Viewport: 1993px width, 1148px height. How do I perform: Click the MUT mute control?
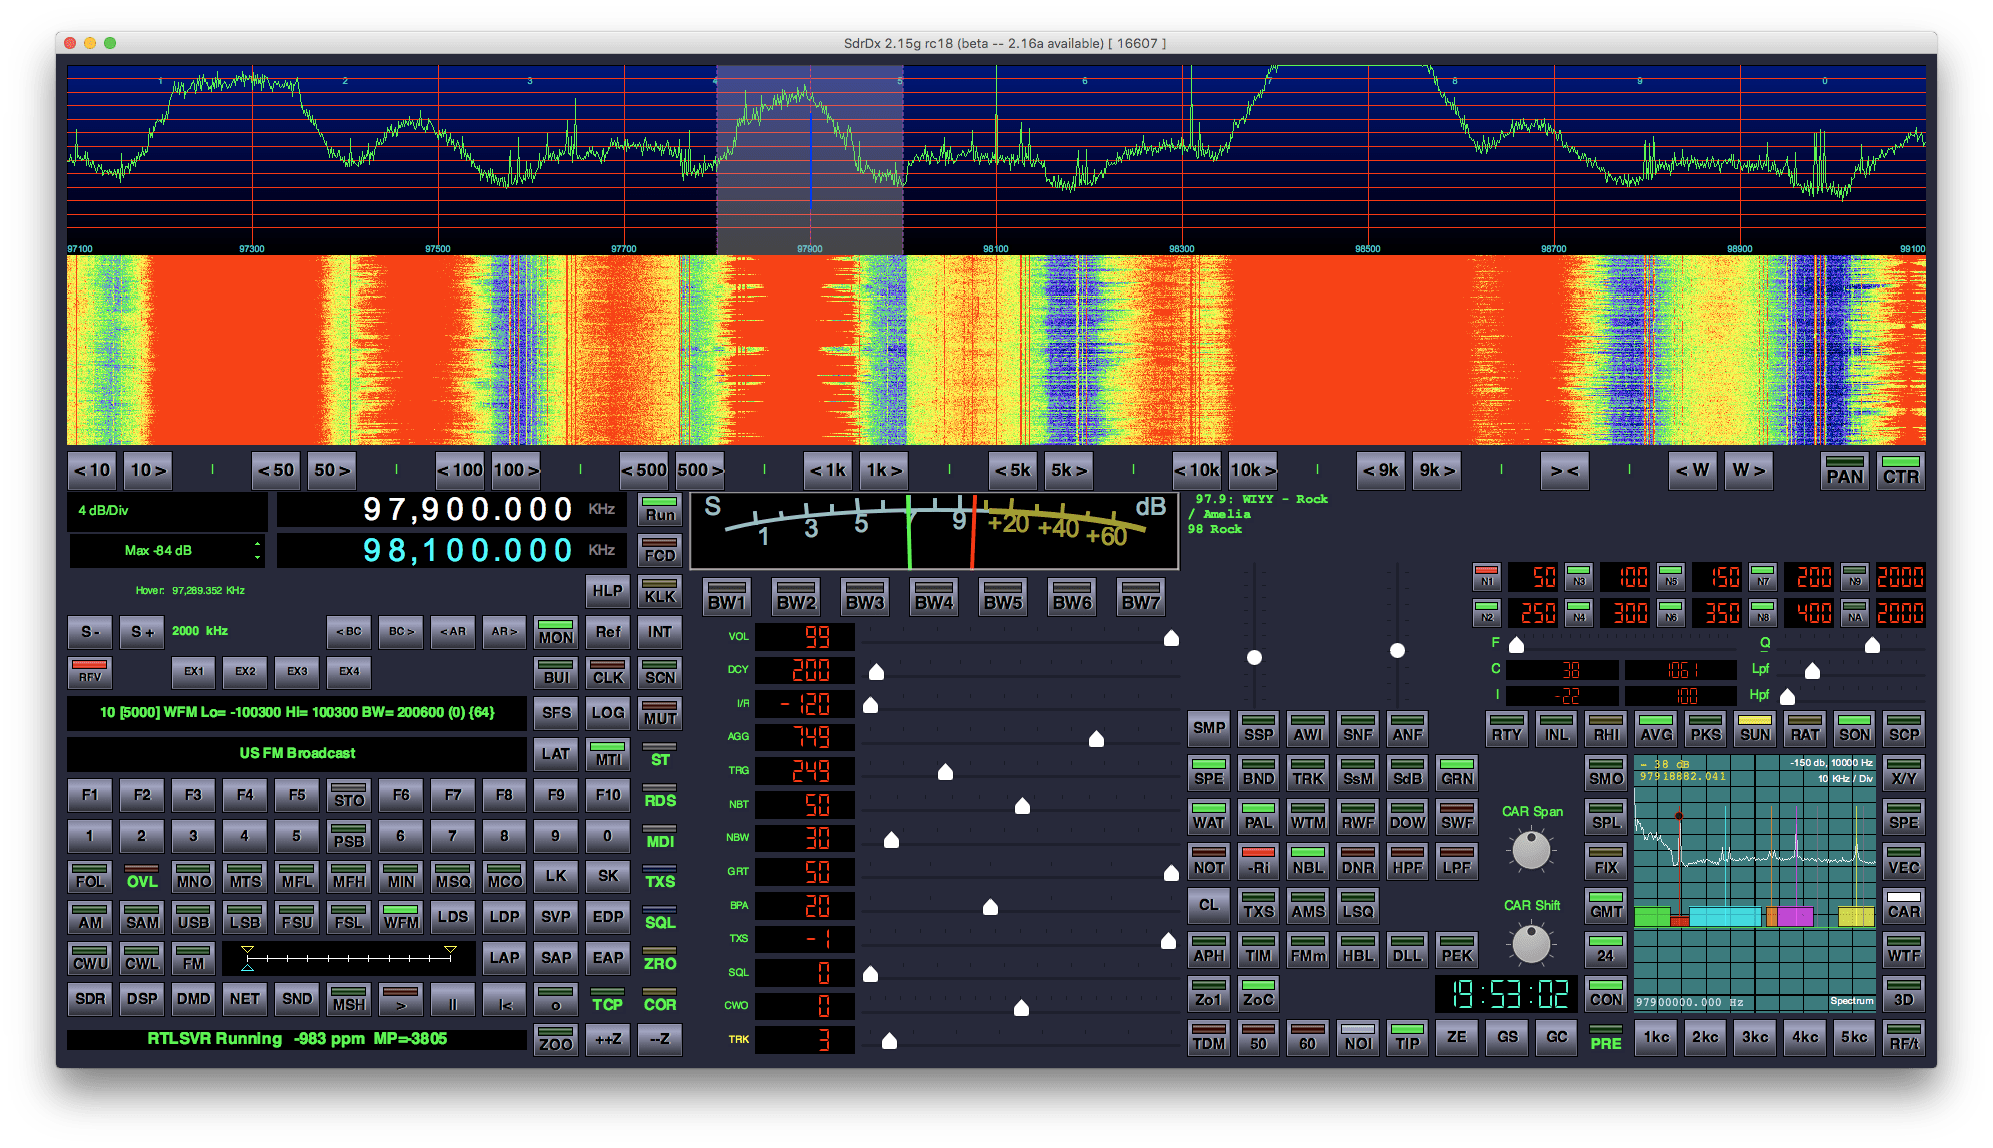pyautogui.click(x=659, y=714)
